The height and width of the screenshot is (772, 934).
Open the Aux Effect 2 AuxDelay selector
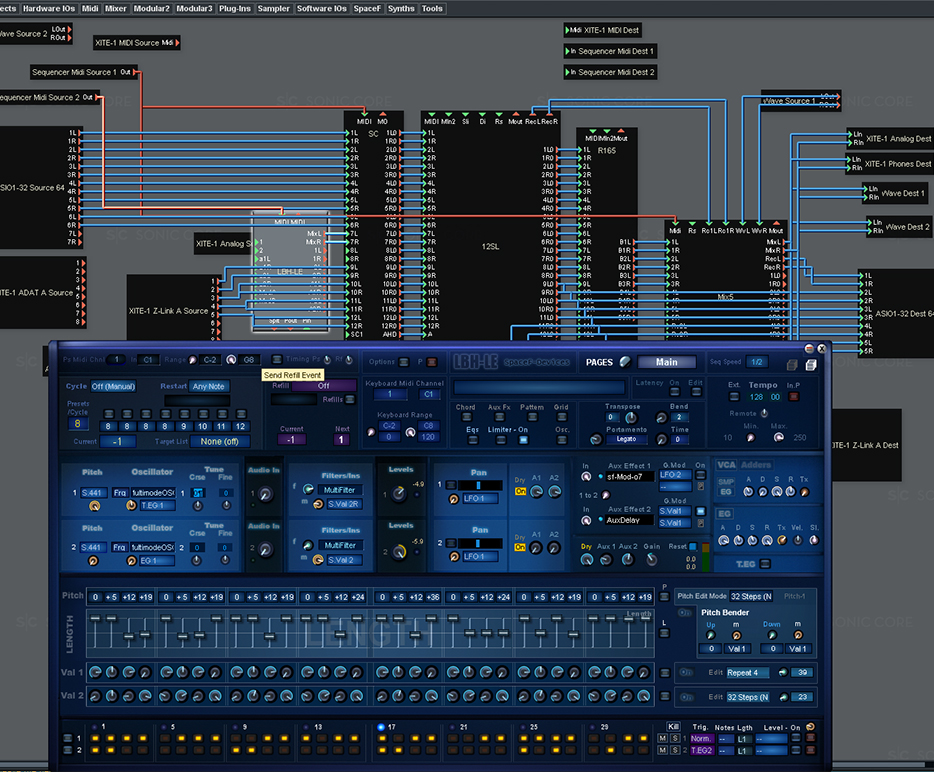[630, 520]
